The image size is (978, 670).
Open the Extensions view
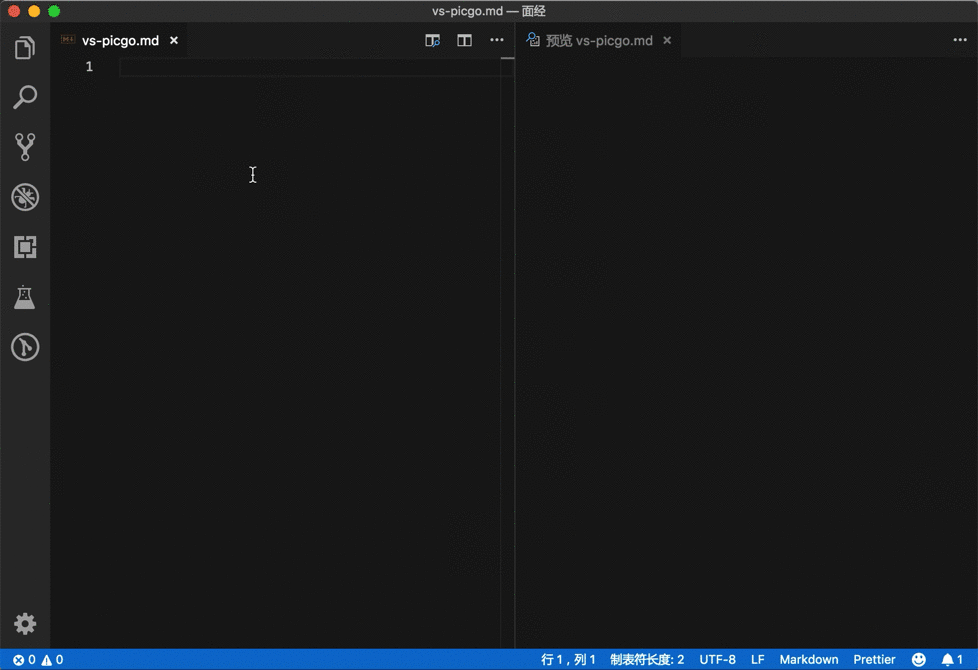(25, 247)
